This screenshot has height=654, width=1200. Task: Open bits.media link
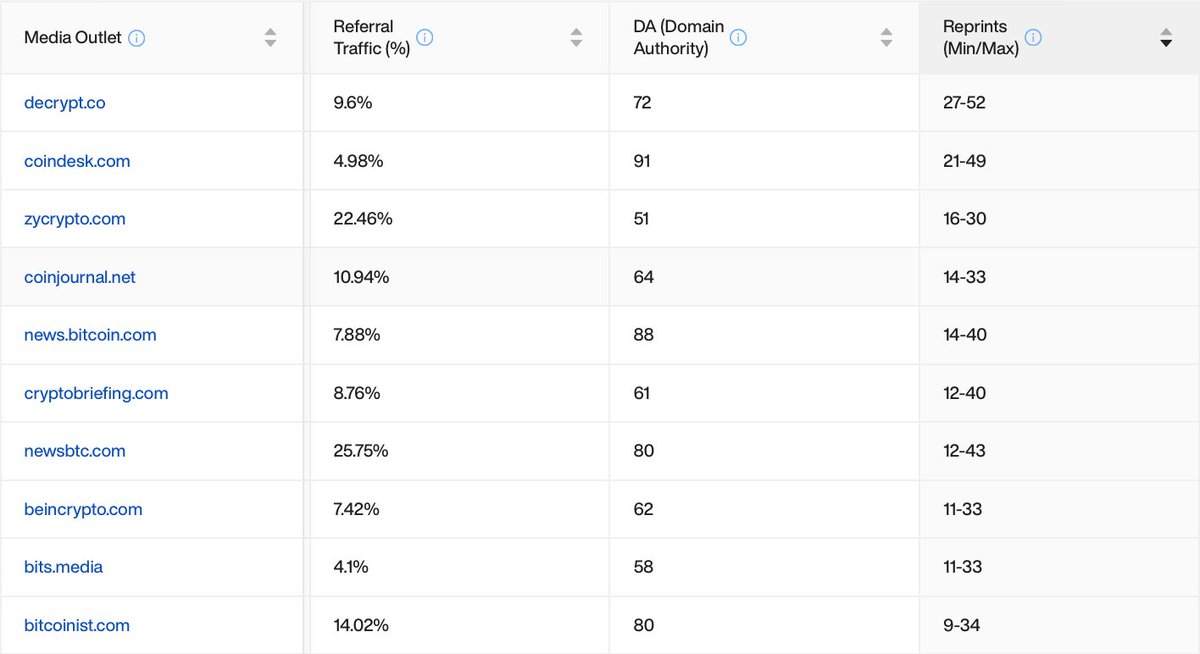coord(63,567)
